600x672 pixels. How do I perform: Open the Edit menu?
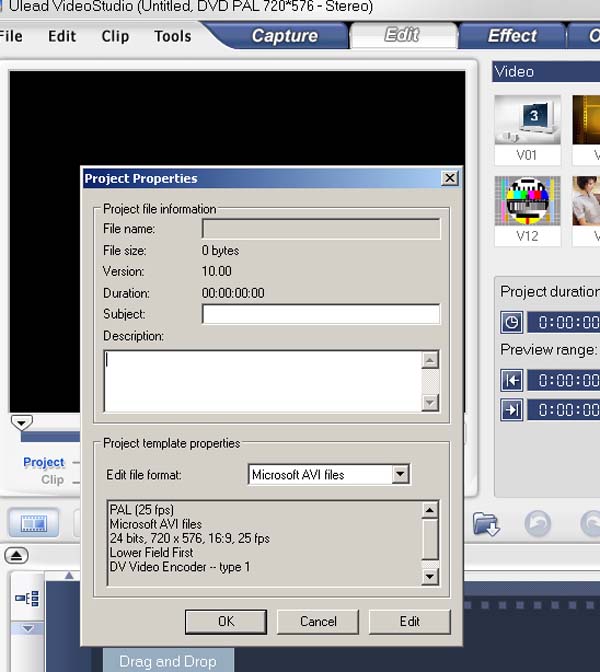(x=62, y=36)
